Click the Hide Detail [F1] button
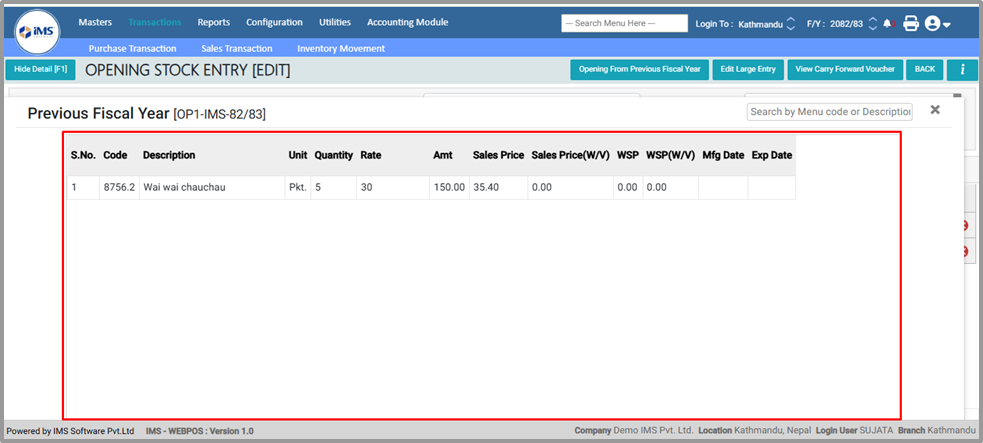Screen dimensions: 983x443 pos(40,69)
